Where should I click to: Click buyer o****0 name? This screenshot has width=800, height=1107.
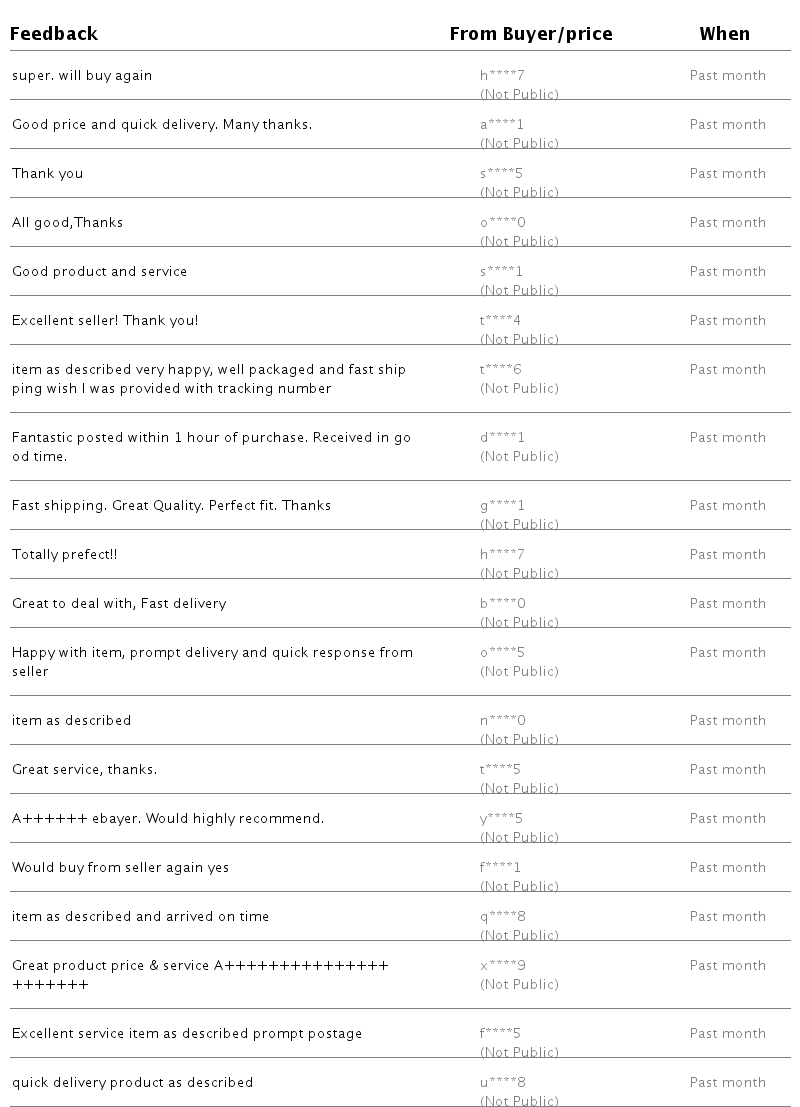tap(502, 223)
